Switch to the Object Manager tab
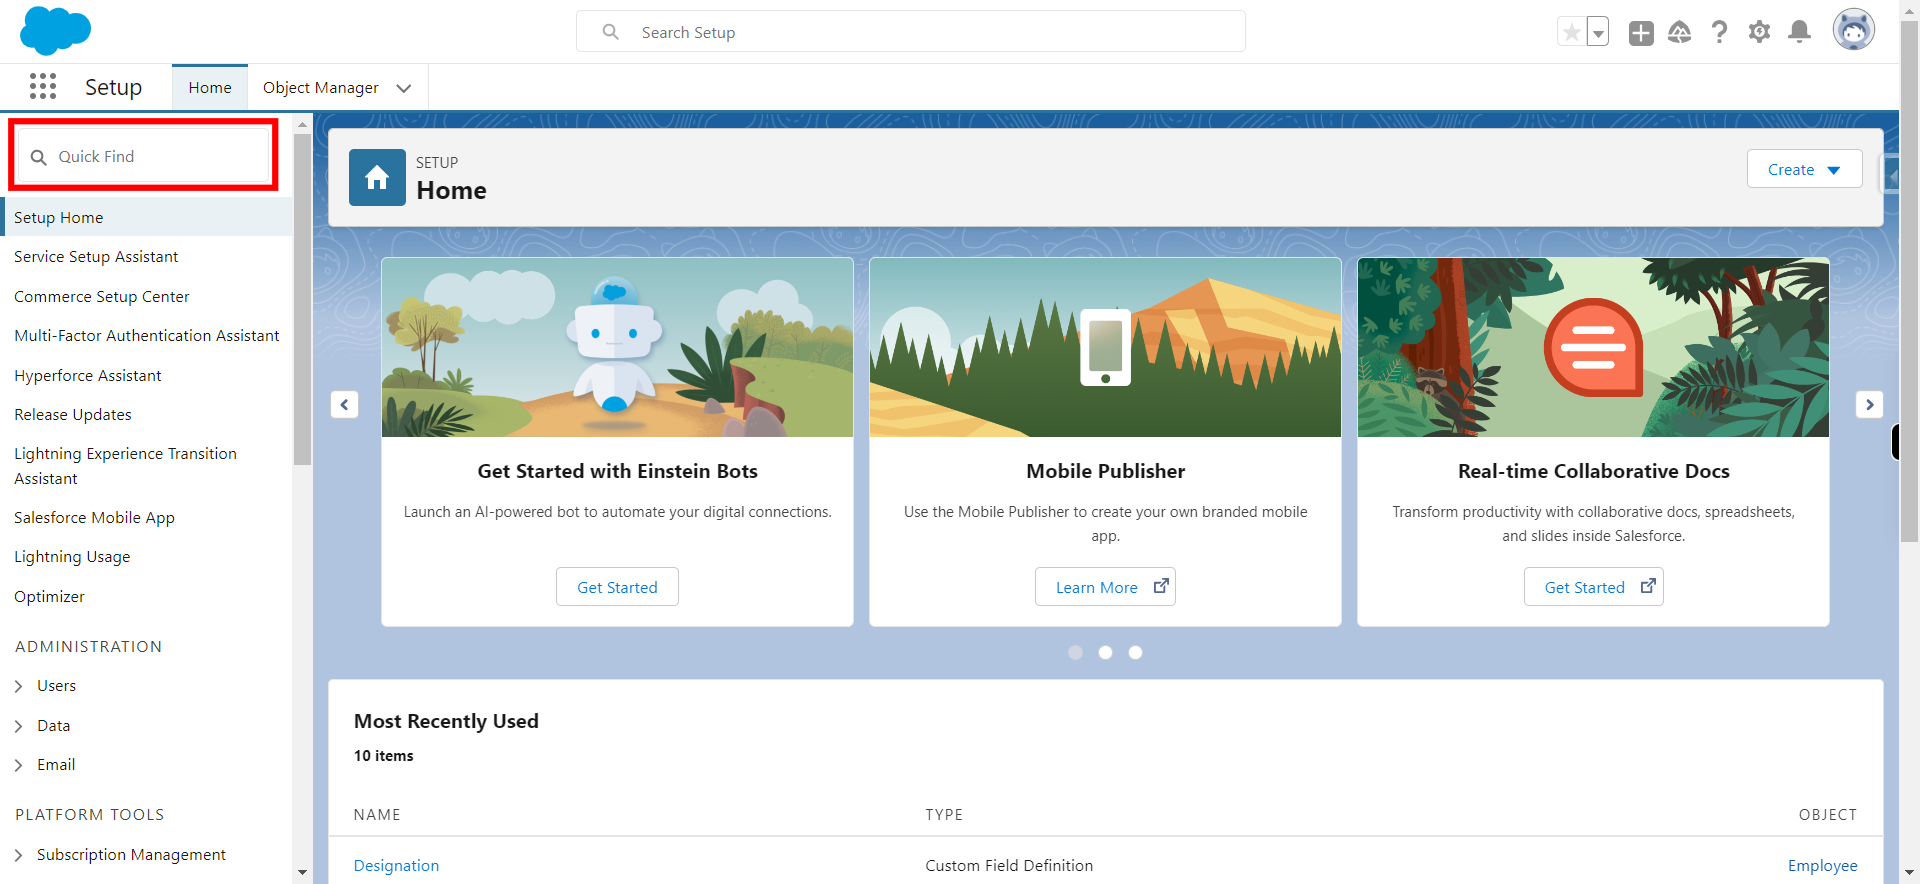Viewport: 1920px width, 884px height. pyautogui.click(x=320, y=88)
